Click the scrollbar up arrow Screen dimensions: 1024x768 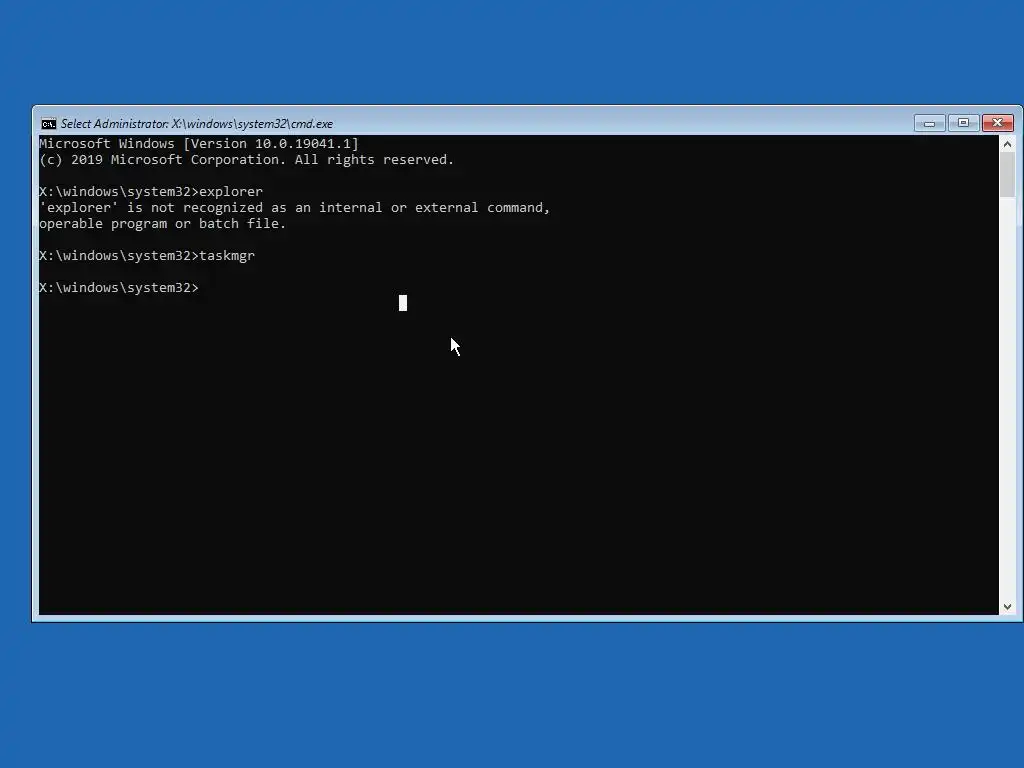tap(1007, 144)
